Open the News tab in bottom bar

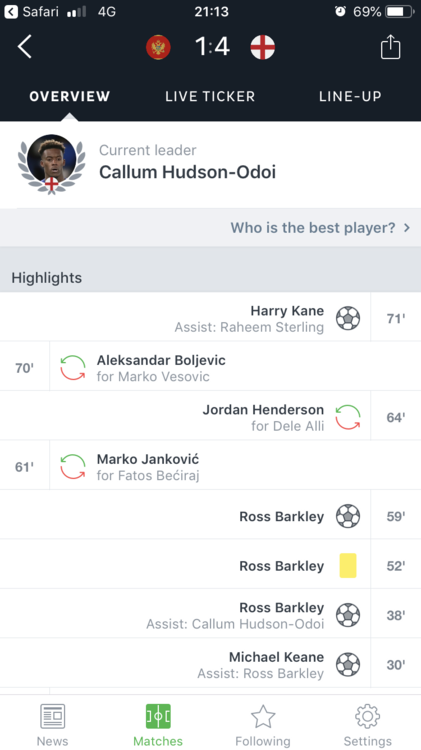(x=52, y=725)
